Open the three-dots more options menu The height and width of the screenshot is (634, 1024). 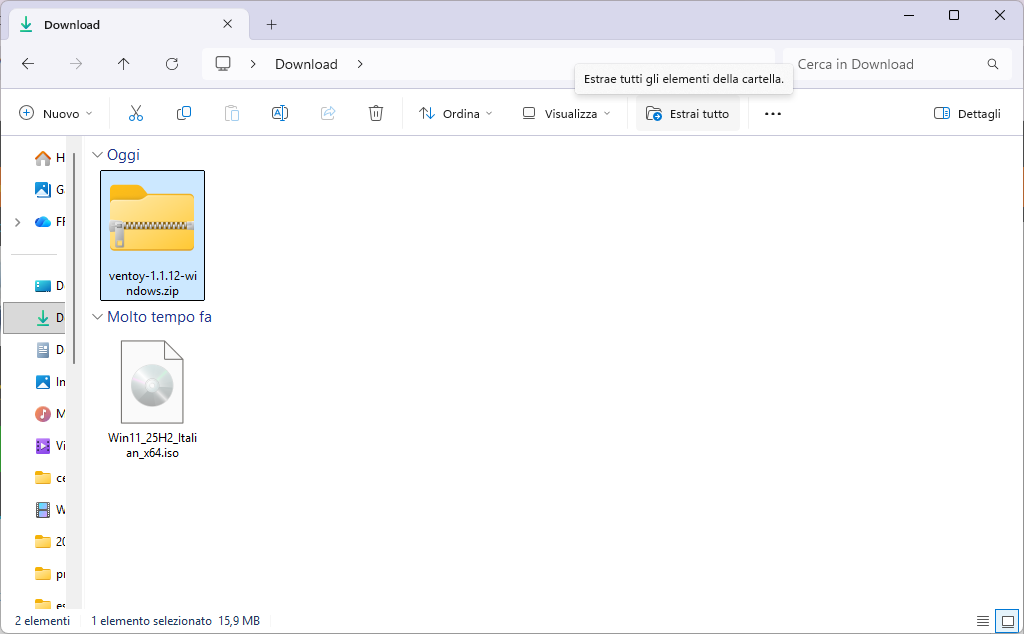(773, 114)
